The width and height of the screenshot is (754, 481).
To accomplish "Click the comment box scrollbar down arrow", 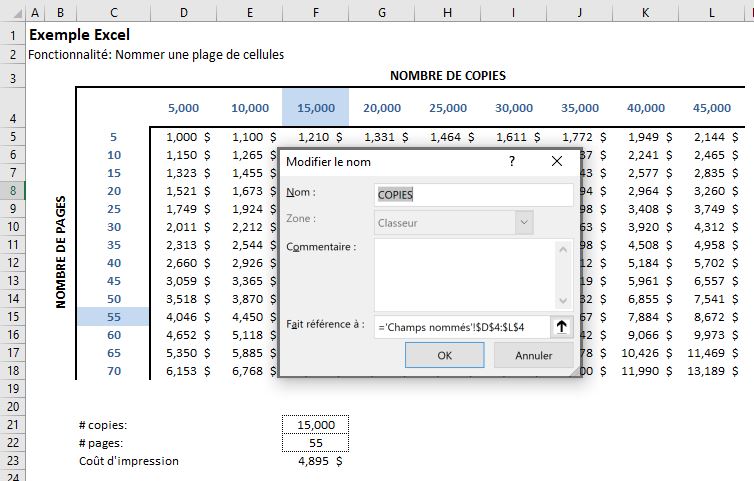I will click(564, 301).
